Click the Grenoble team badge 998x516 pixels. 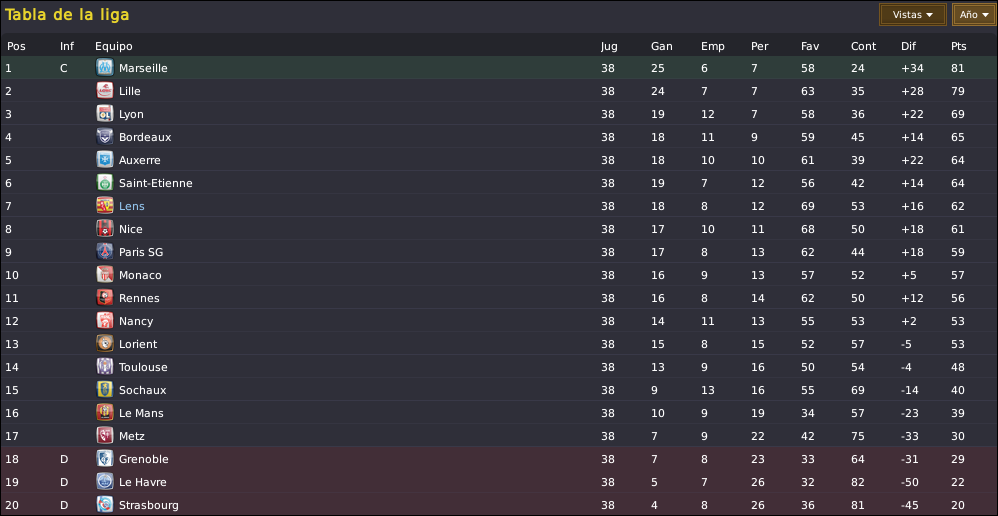coord(105,459)
